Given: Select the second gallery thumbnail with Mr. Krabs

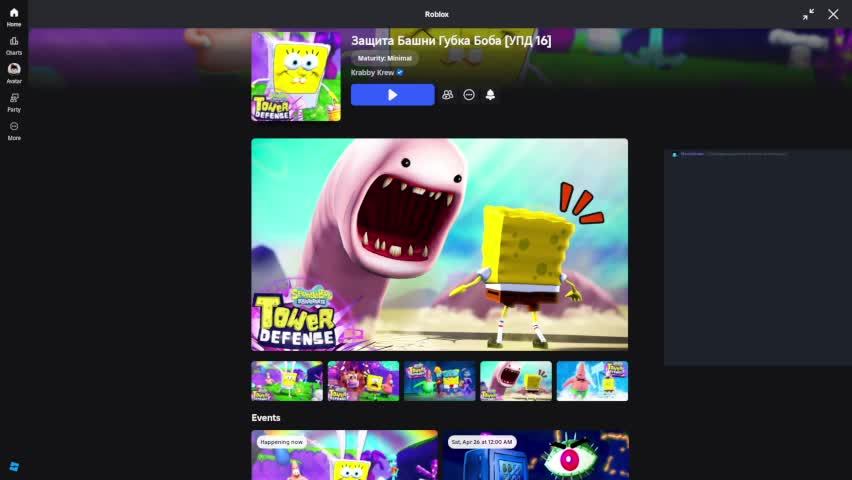Looking at the screenshot, I should click(x=363, y=381).
